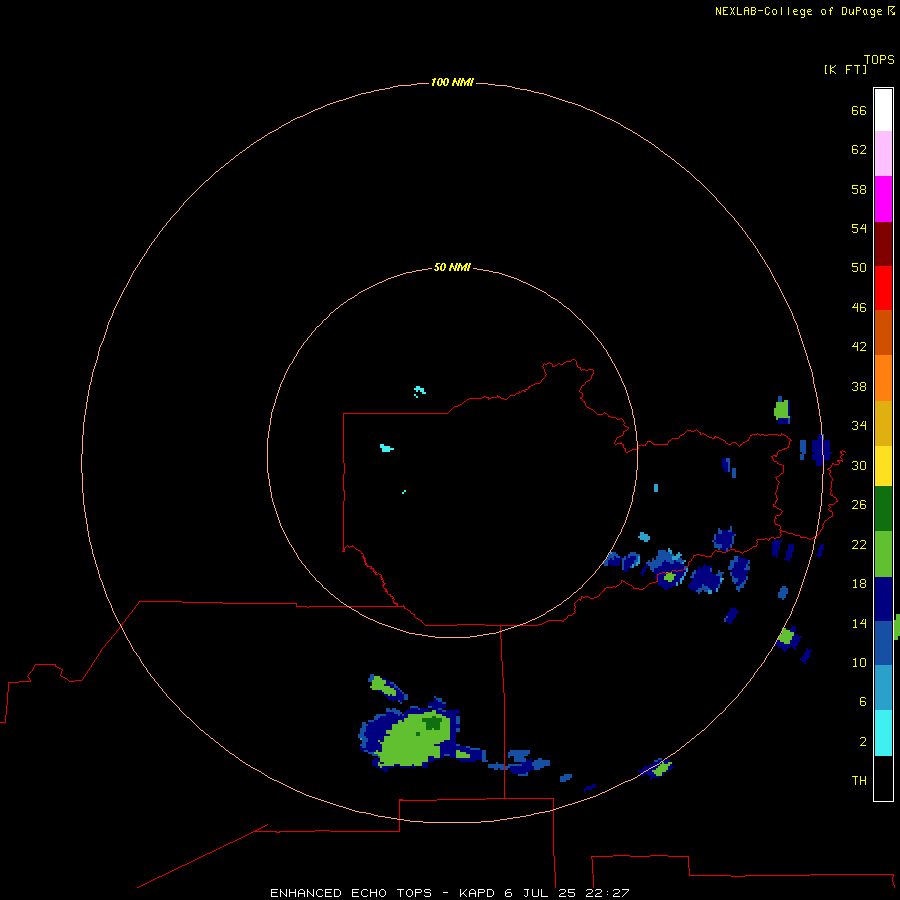The image size is (900, 900).
Task: Click the bright orange legend swatch
Action: coord(883,377)
